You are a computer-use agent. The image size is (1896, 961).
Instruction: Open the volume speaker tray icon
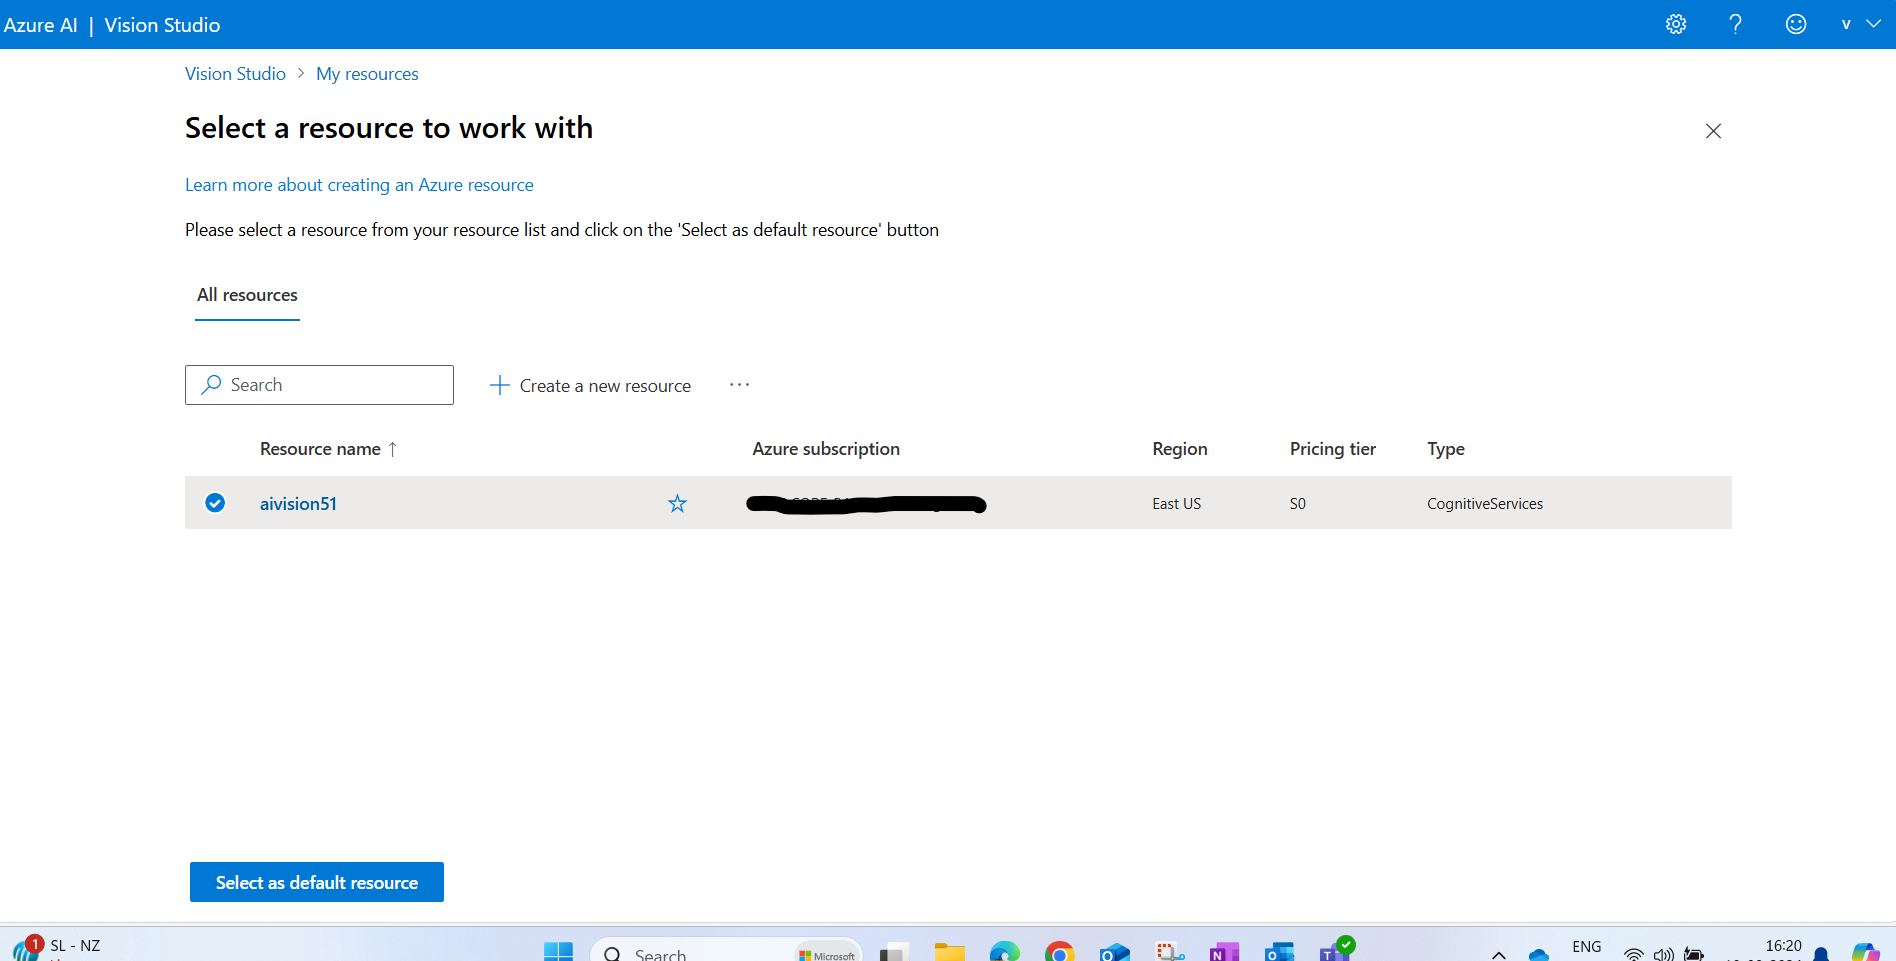[x=1663, y=954]
